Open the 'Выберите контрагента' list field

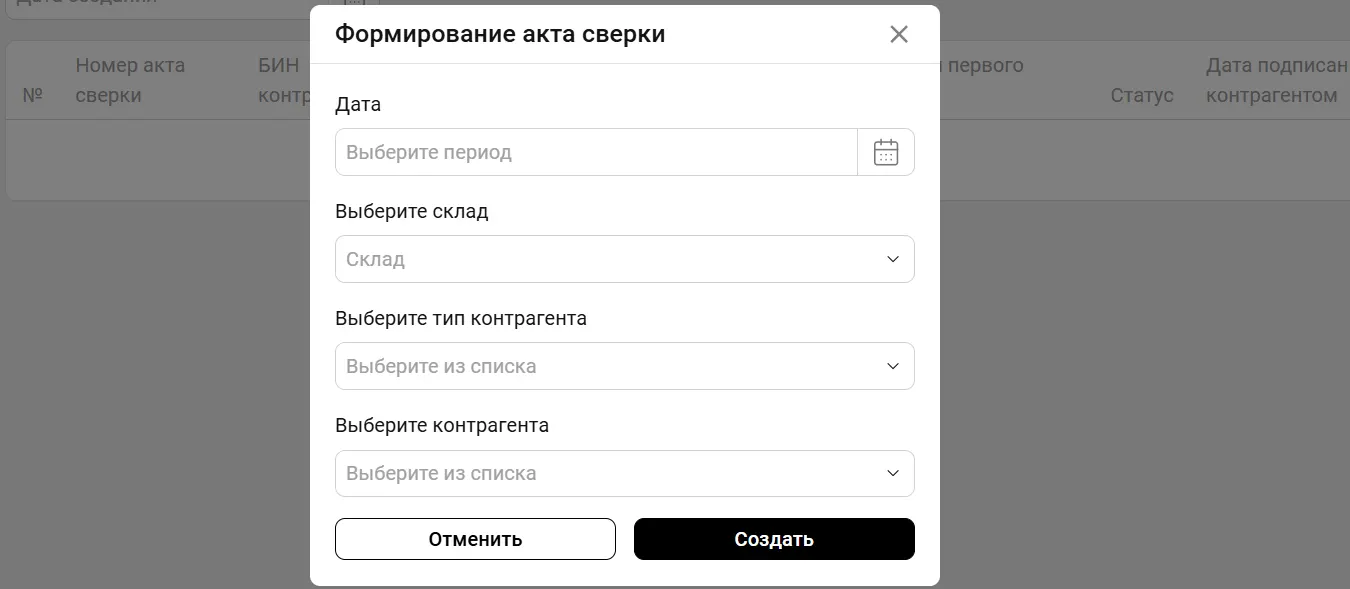610,473
